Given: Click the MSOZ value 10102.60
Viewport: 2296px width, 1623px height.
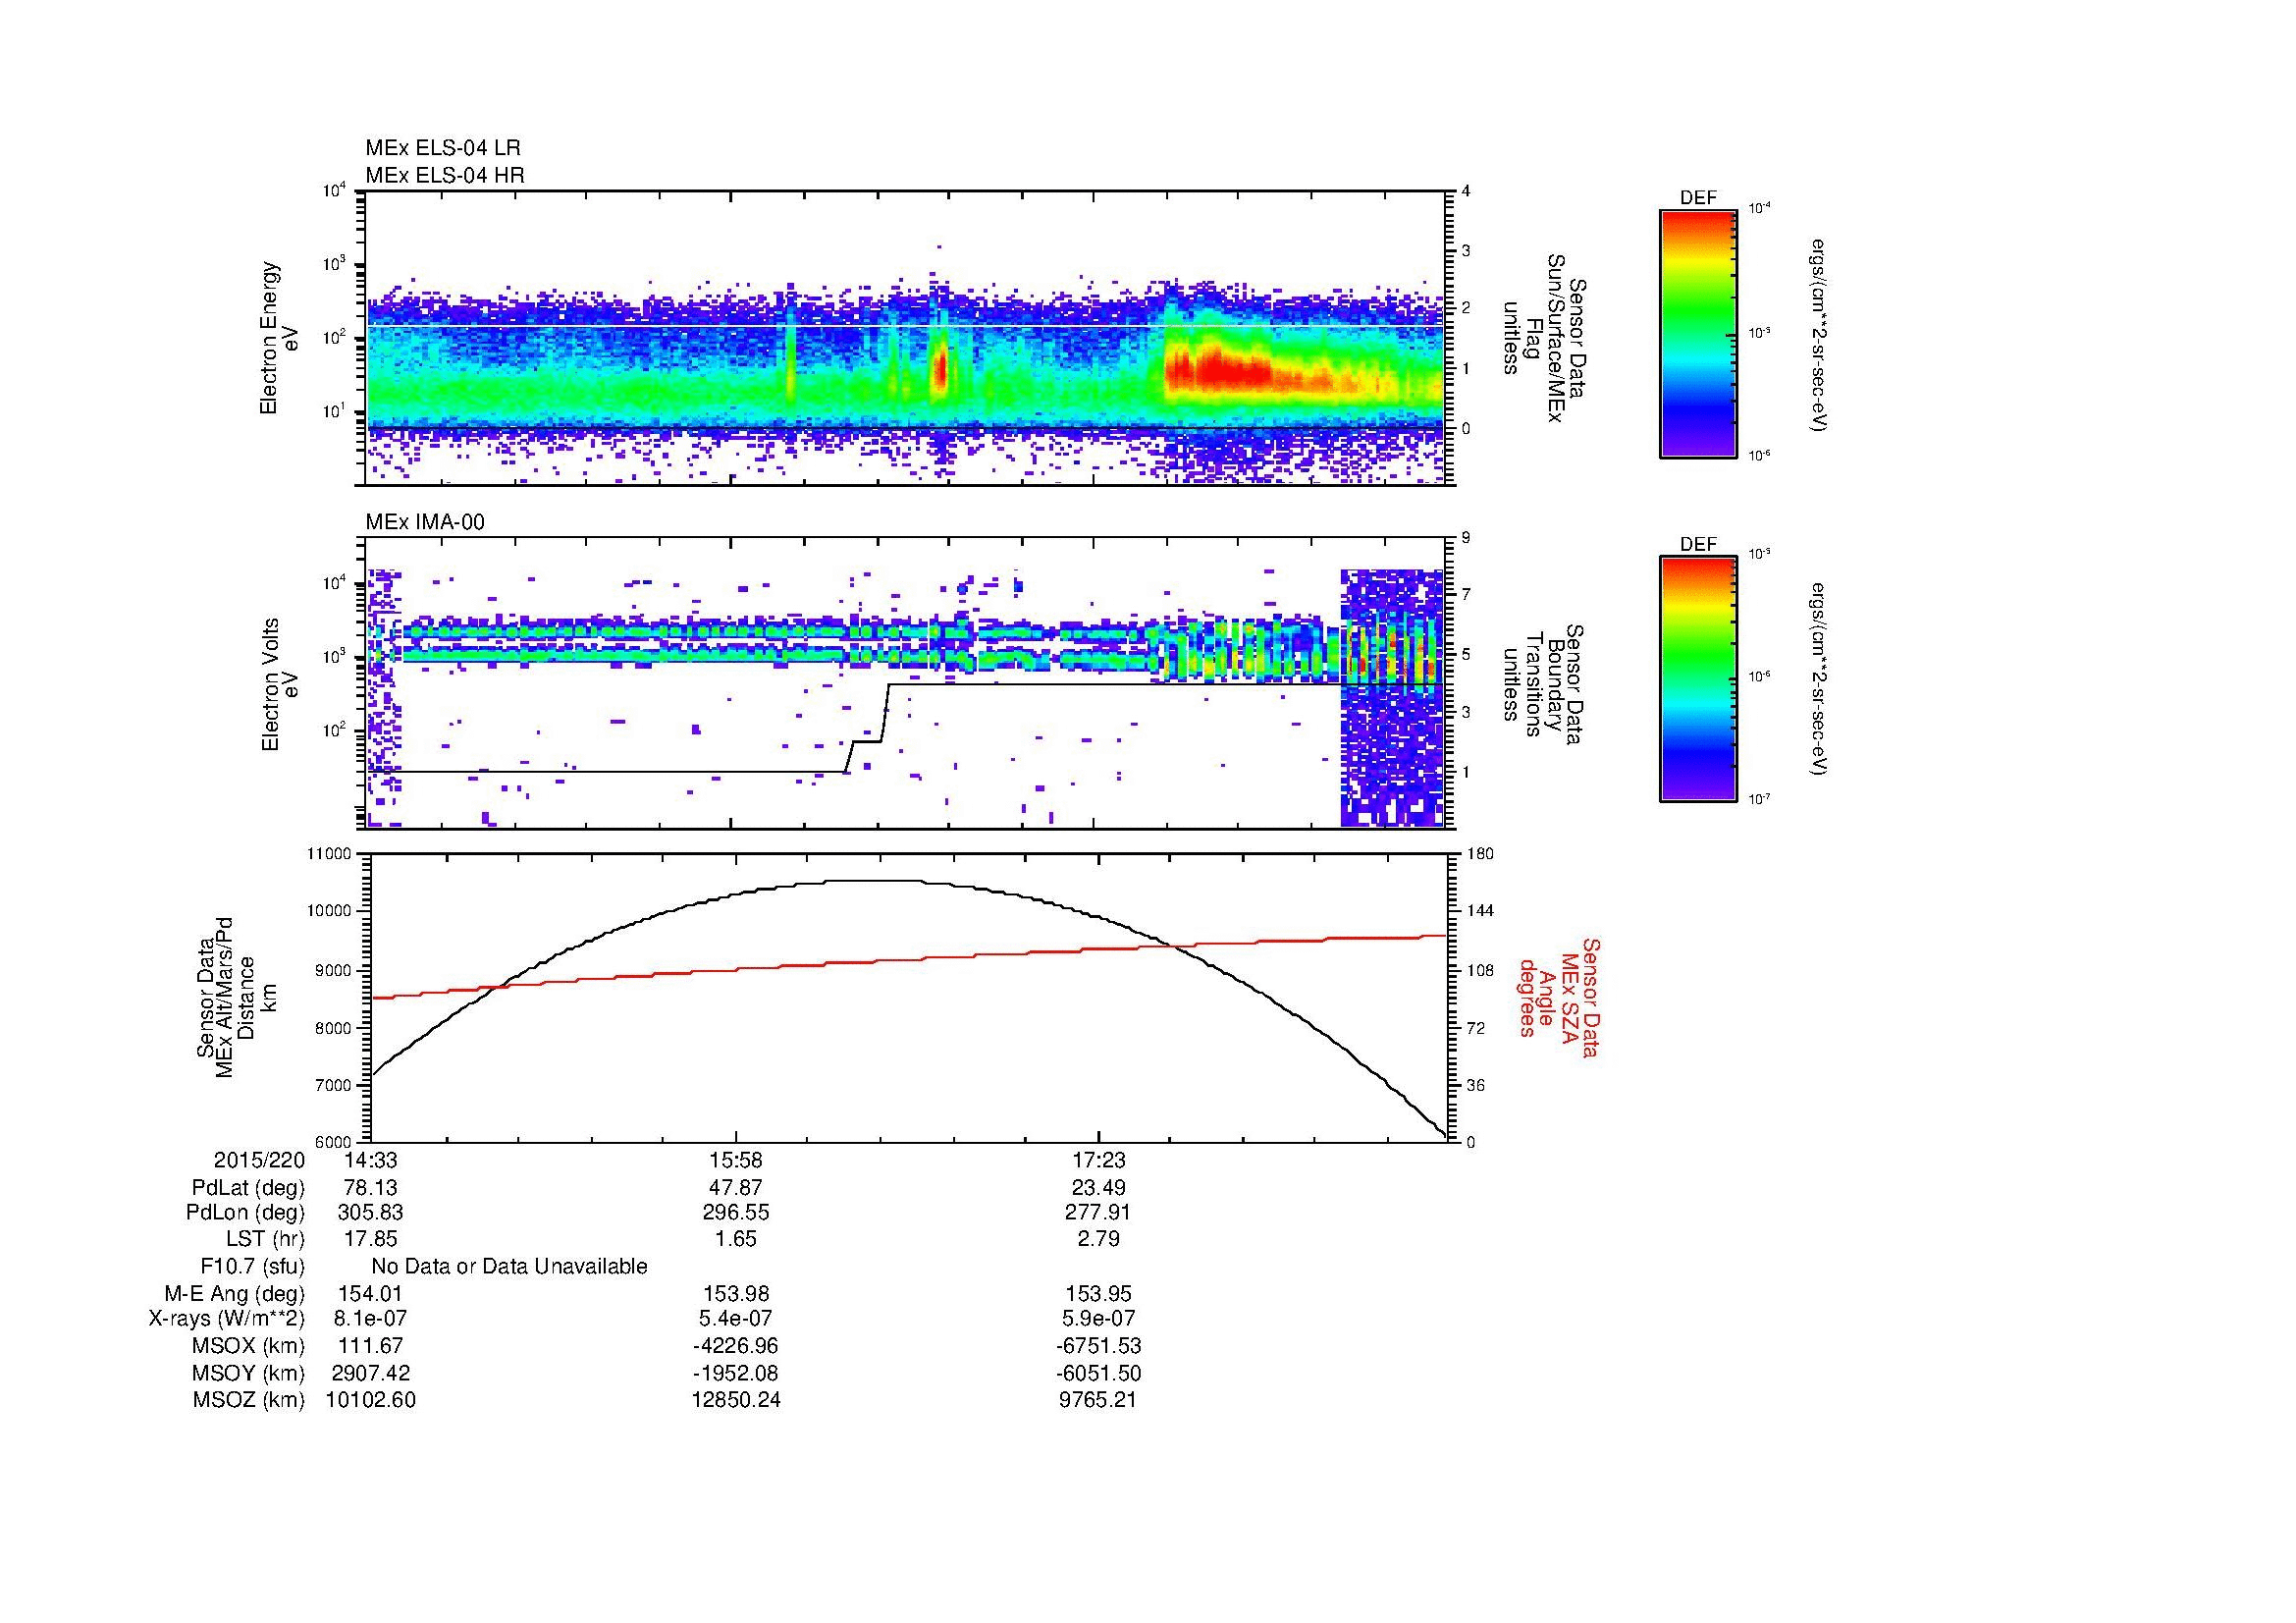Looking at the screenshot, I should (370, 1400).
